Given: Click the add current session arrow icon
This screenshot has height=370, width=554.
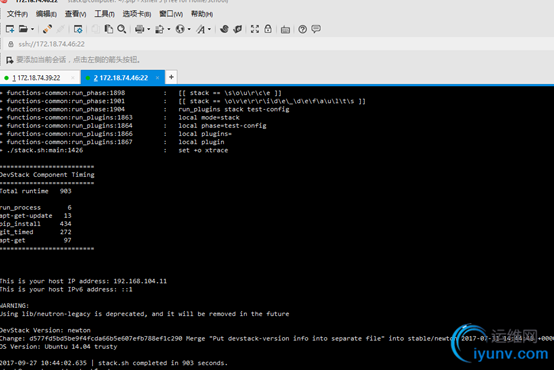Looking at the screenshot, I should coord(10,60).
